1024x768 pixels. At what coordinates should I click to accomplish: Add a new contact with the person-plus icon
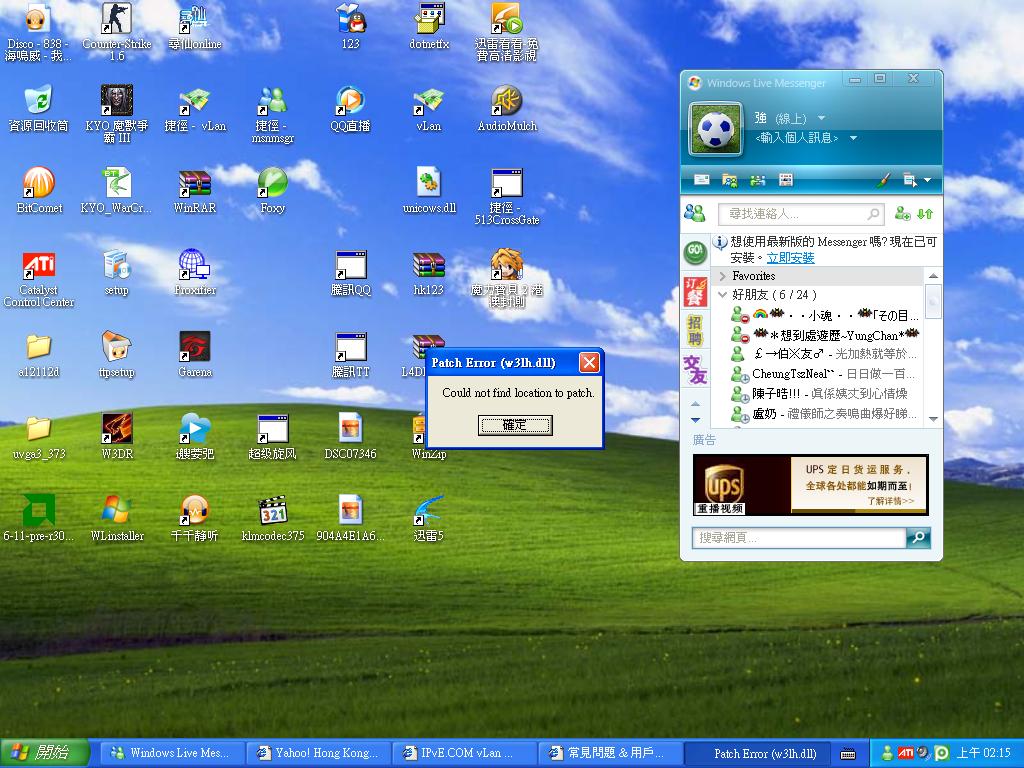tap(901, 214)
